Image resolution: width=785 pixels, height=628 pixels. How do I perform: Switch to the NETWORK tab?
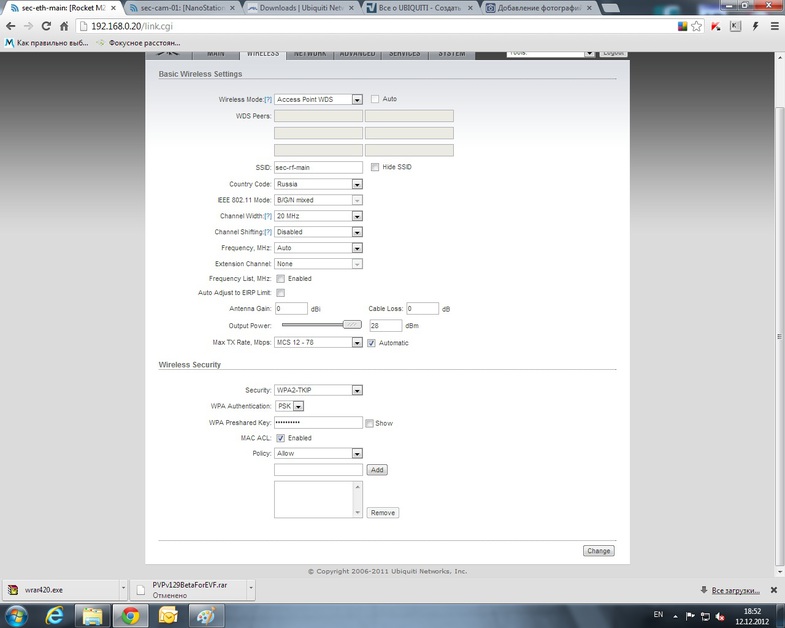point(309,53)
